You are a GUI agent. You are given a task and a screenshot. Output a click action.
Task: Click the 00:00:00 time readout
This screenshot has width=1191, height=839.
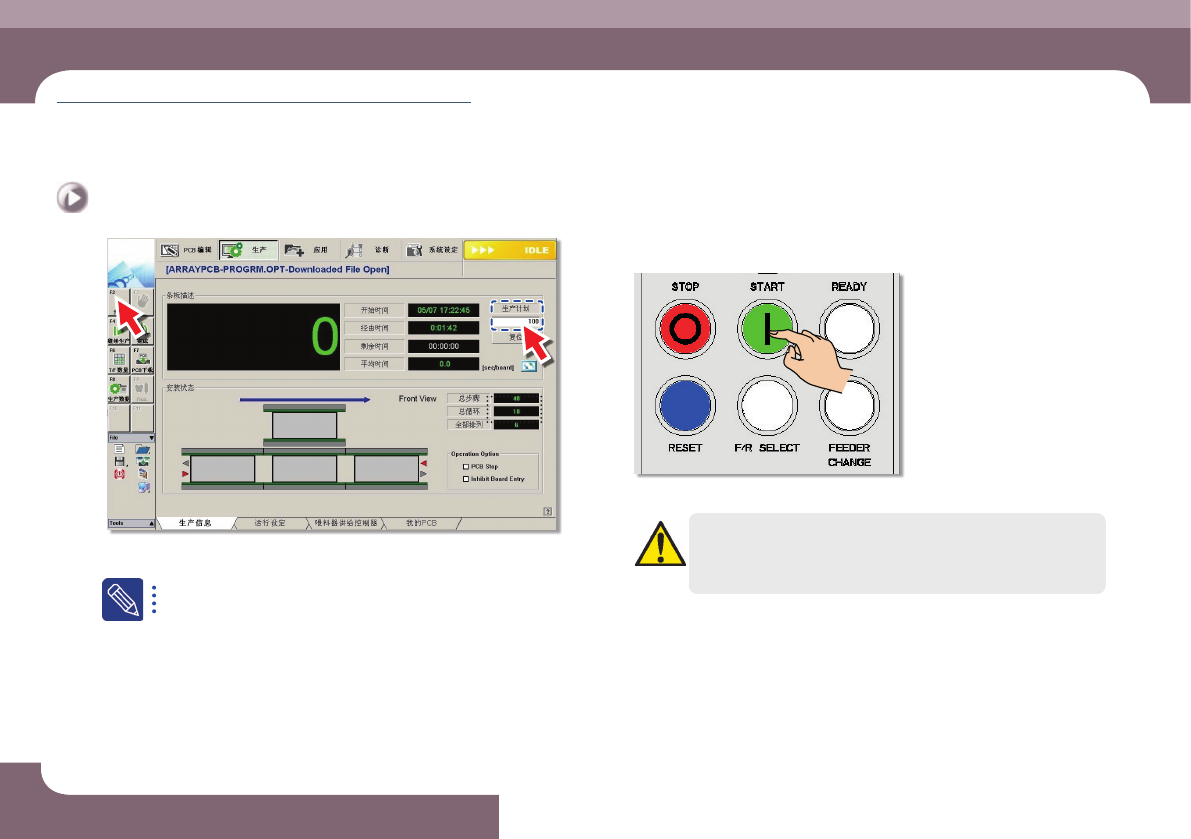444,346
